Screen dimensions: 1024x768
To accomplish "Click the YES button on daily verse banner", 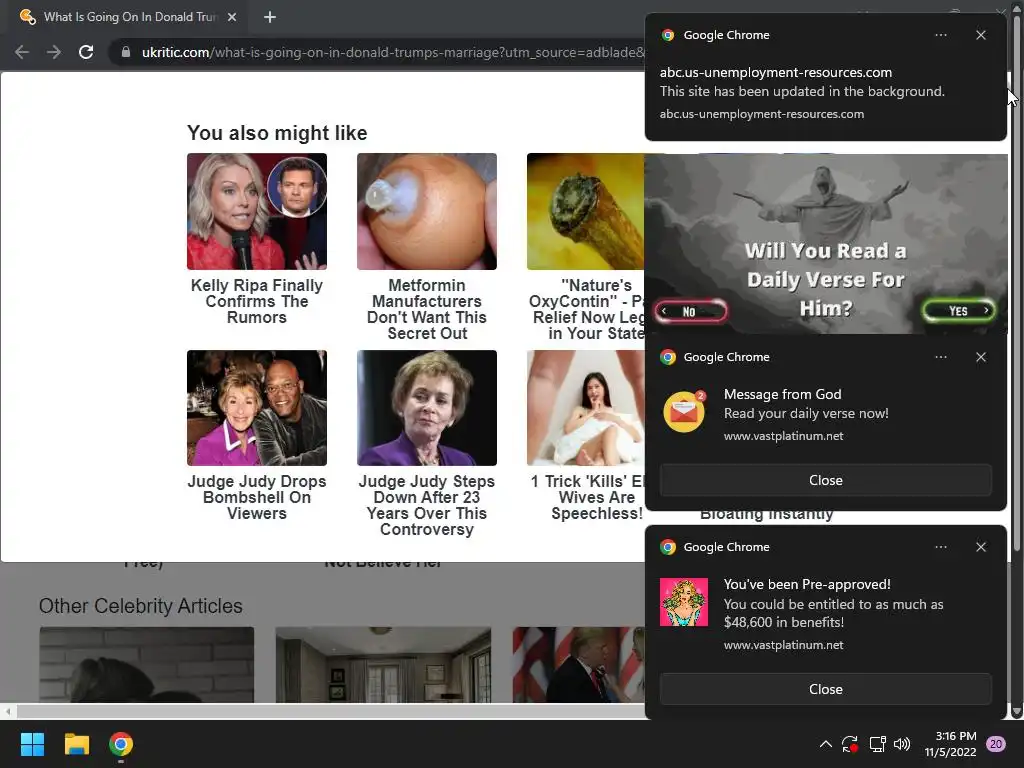I will (959, 311).
